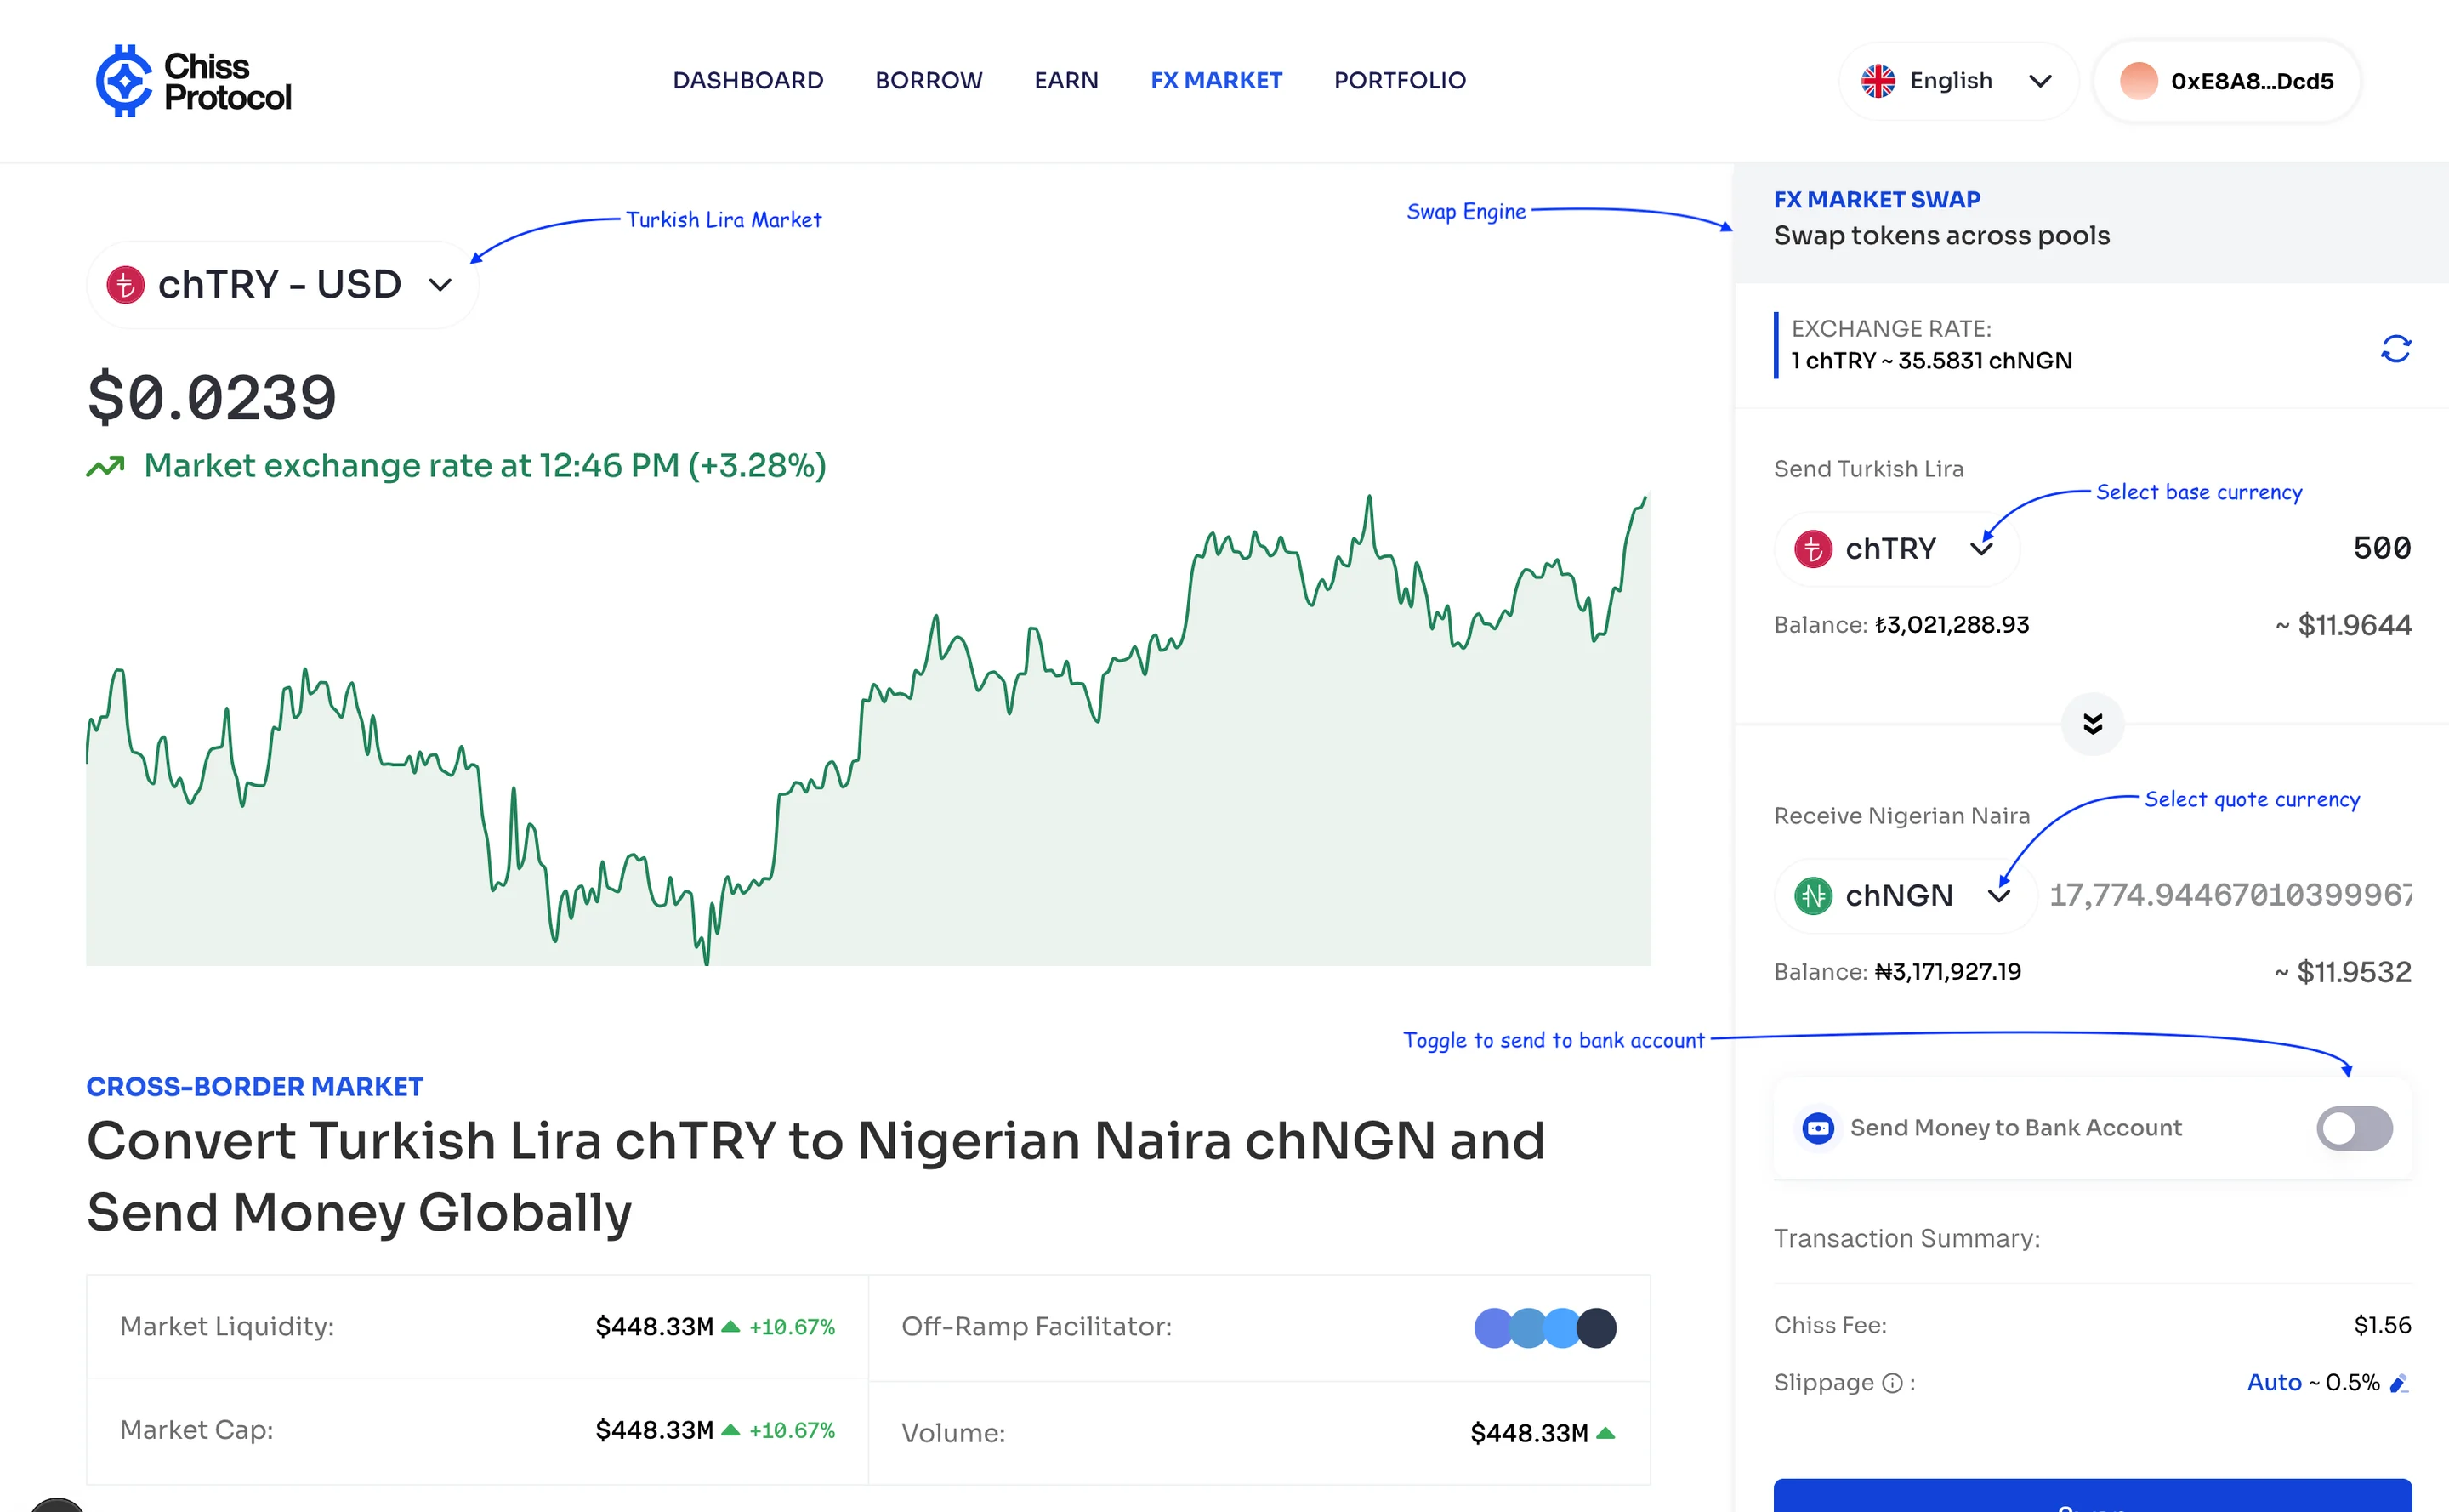Open the chNGN quote currency dropdown
Viewport: 2449px width, 1512px height.
coord(2000,895)
